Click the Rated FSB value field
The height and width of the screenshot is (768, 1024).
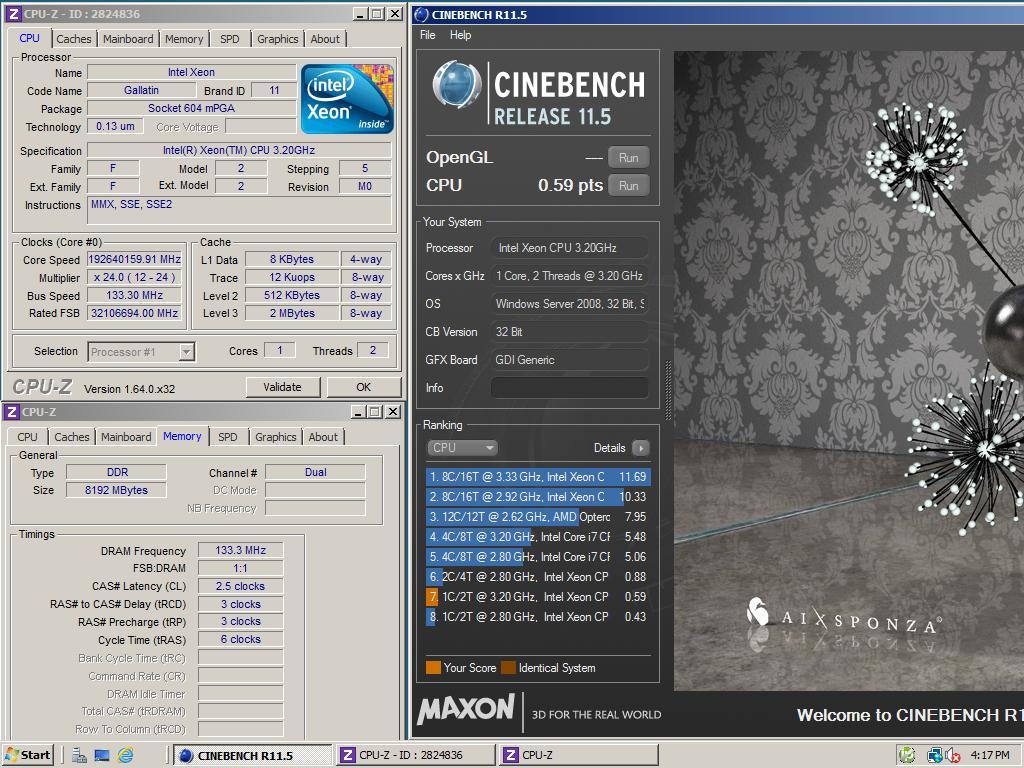pos(135,313)
